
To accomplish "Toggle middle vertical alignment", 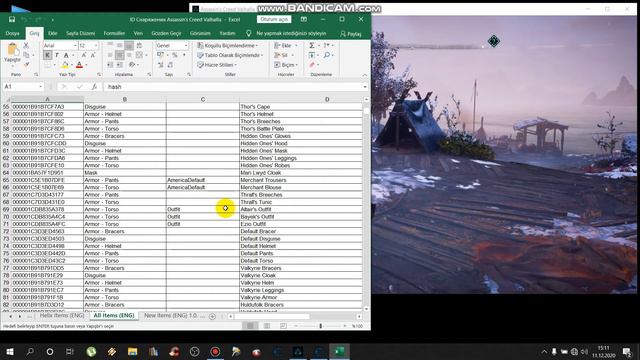I will coord(120,45).
